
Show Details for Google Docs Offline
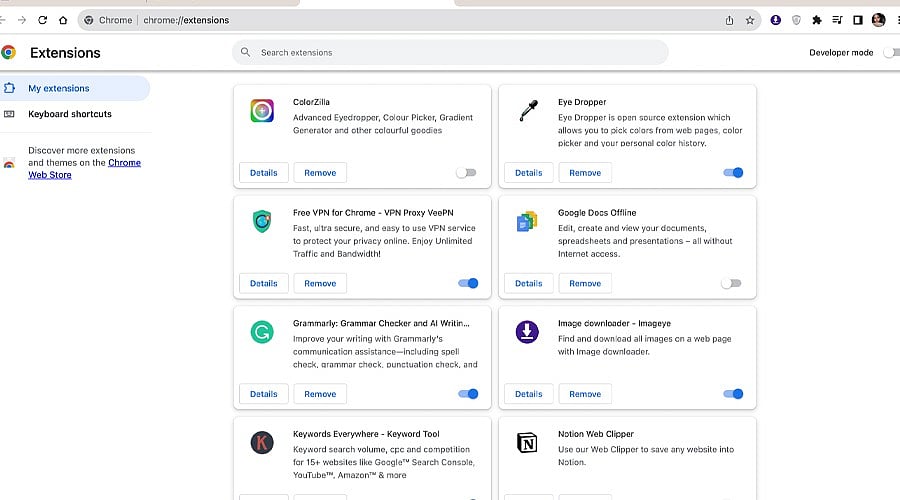(529, 284)
